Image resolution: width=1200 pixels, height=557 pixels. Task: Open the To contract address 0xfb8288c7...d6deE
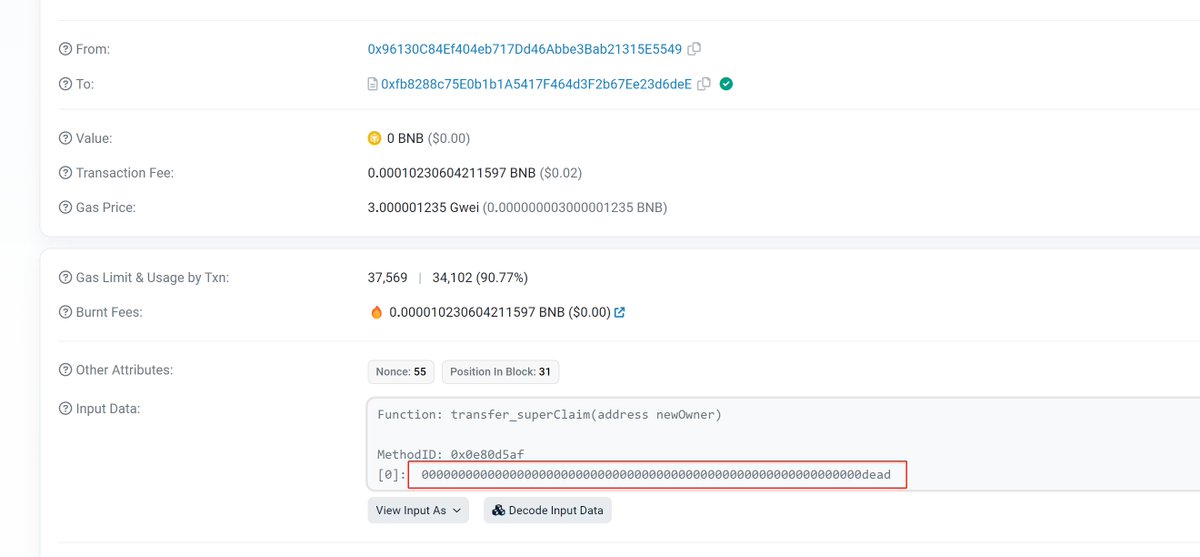(x=536, y=84)
